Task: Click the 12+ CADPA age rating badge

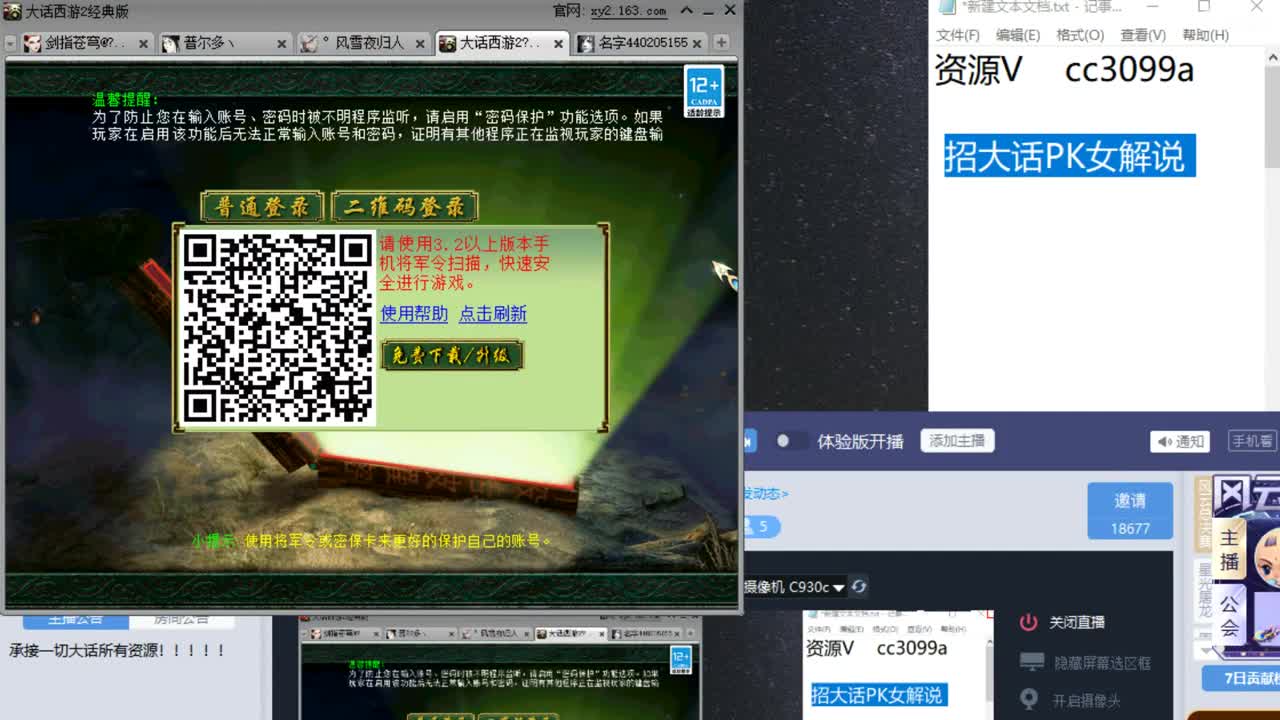Action: (x=703, y=92)
